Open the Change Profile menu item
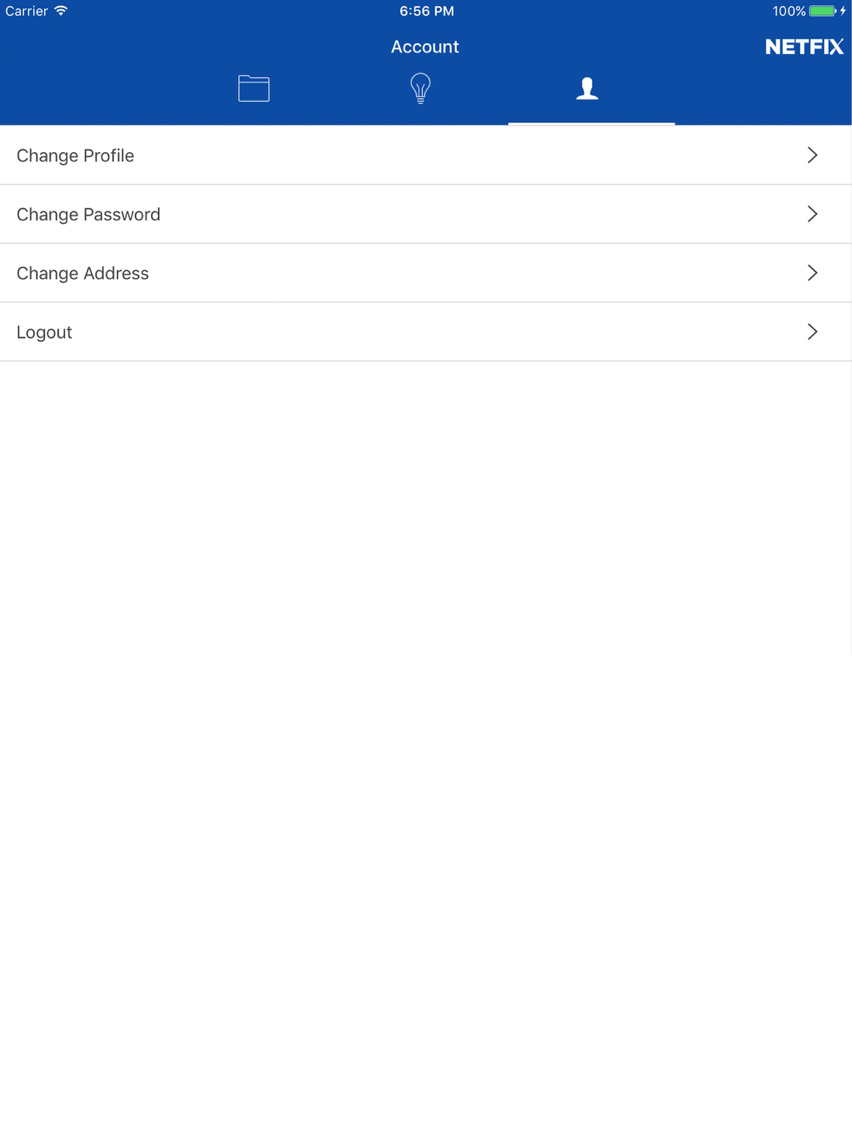 (x=426, y=155)
